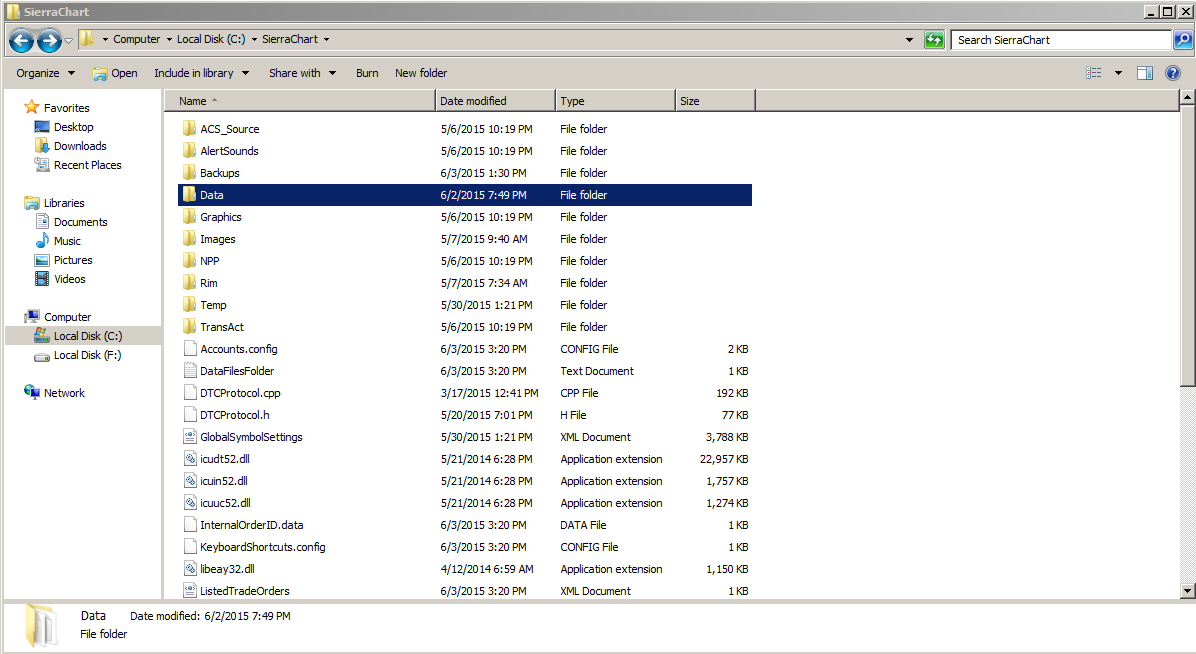
Task: Click the Burn button
Action: click(367, 73)
